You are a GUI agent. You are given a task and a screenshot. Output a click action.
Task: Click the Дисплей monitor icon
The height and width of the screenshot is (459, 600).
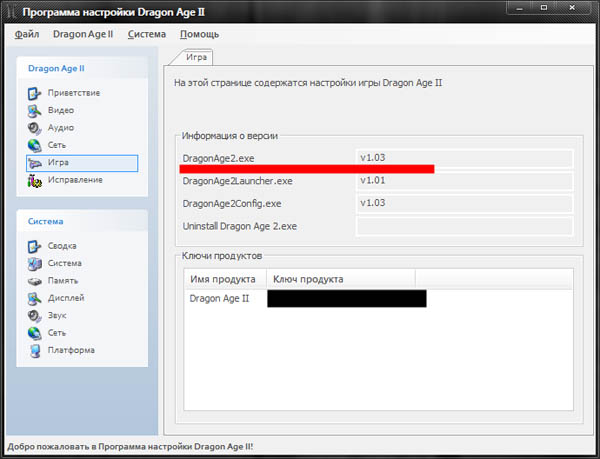(x=34, y=298)
